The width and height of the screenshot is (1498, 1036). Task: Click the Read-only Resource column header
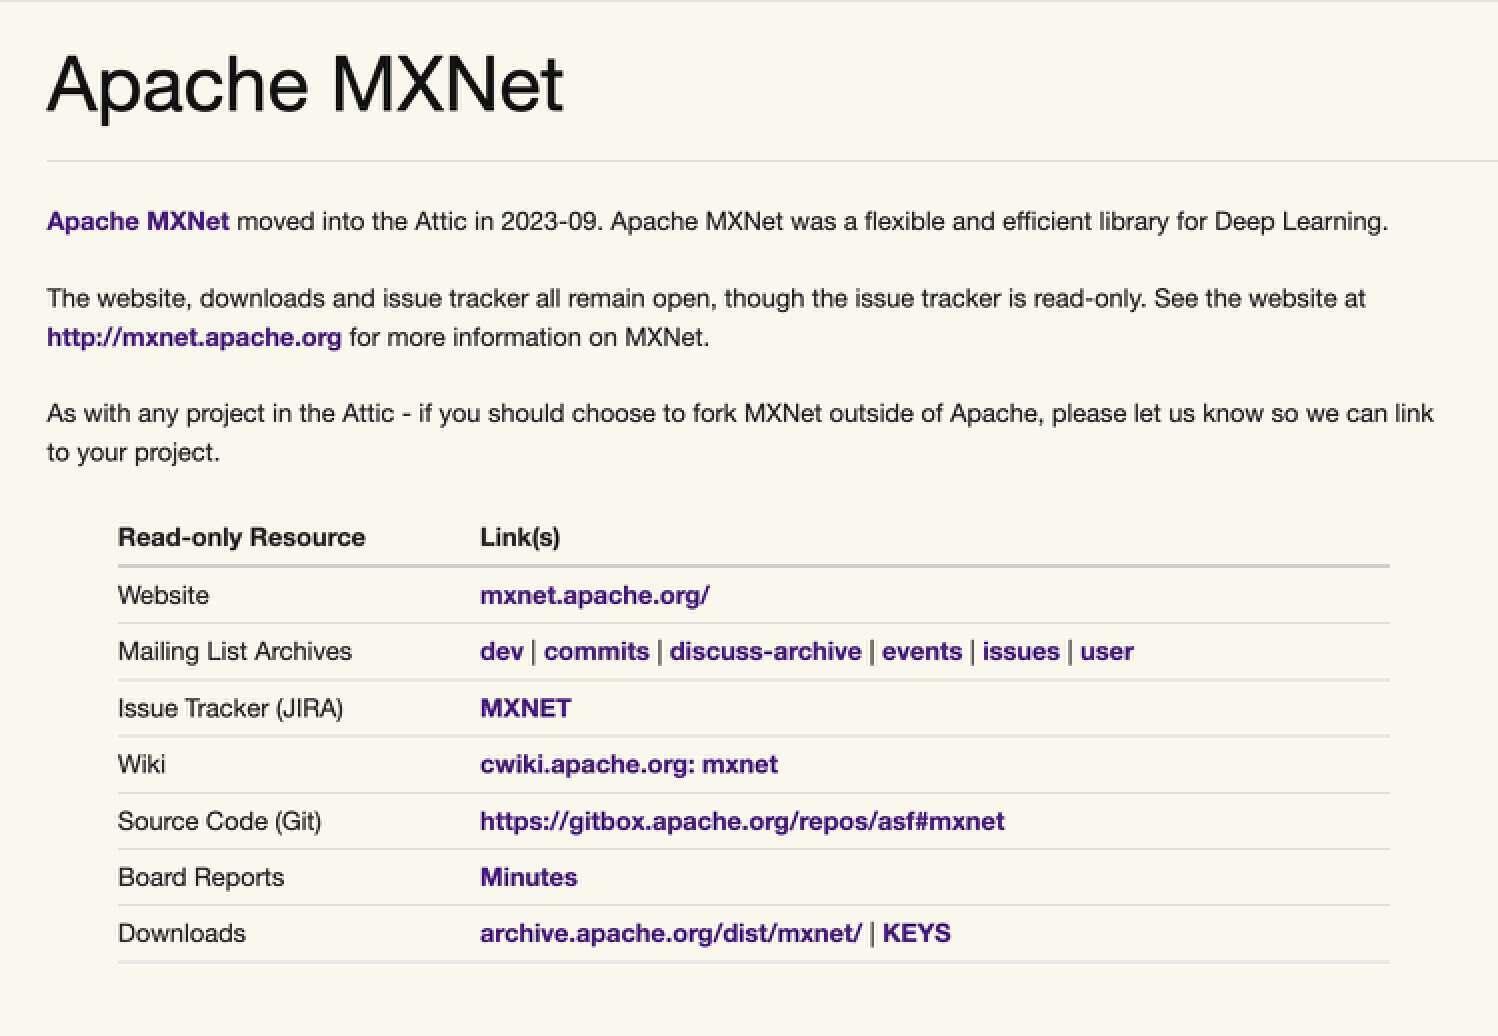(x=241, y=537)
